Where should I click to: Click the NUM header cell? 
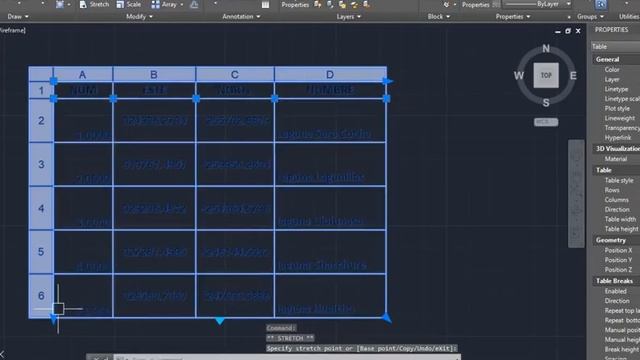pos(83,90)
